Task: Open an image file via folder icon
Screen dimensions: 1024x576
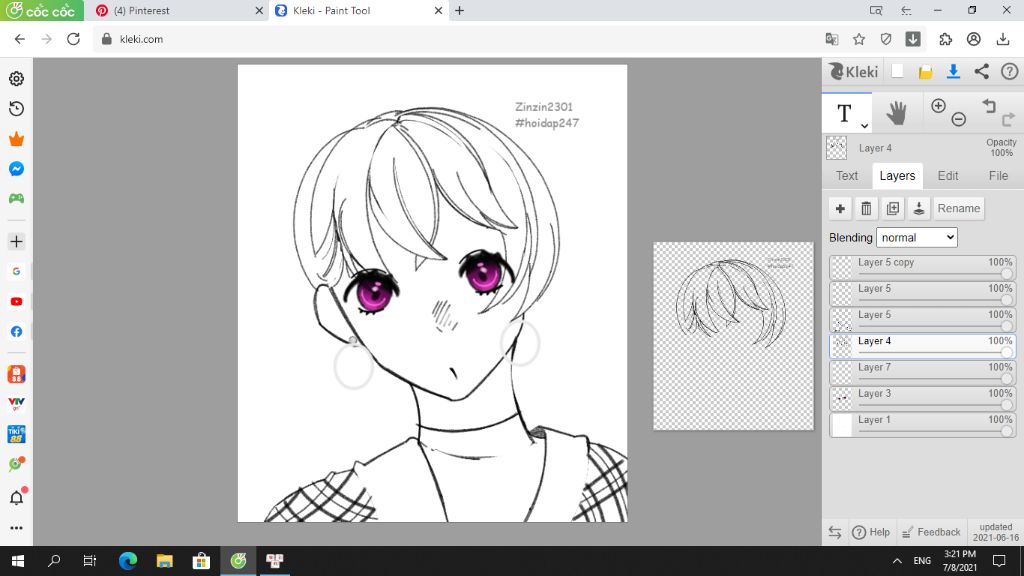Action: click(925, 72)
